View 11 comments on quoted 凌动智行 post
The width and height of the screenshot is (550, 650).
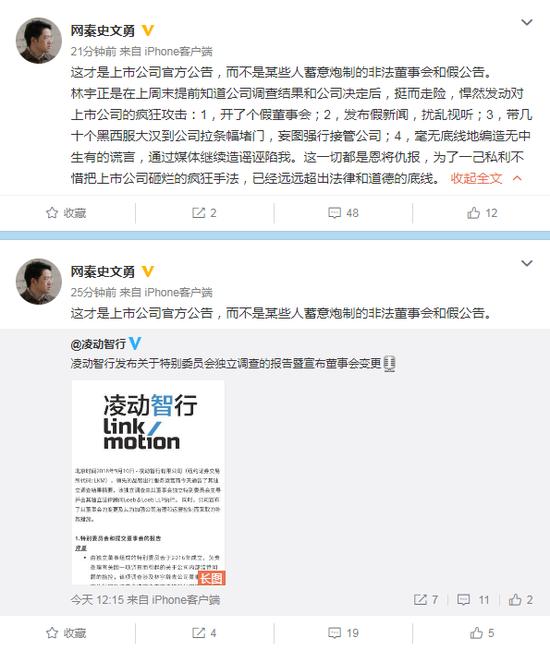[473, 600]
